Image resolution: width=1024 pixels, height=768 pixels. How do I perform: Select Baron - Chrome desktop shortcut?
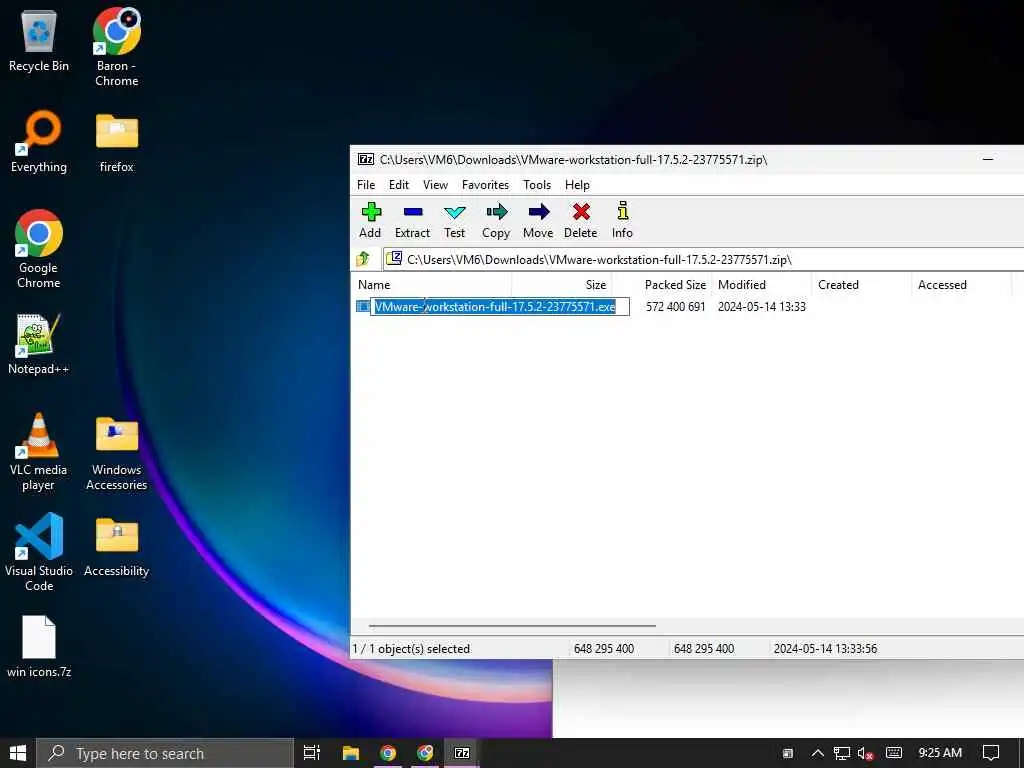point(116,47)
